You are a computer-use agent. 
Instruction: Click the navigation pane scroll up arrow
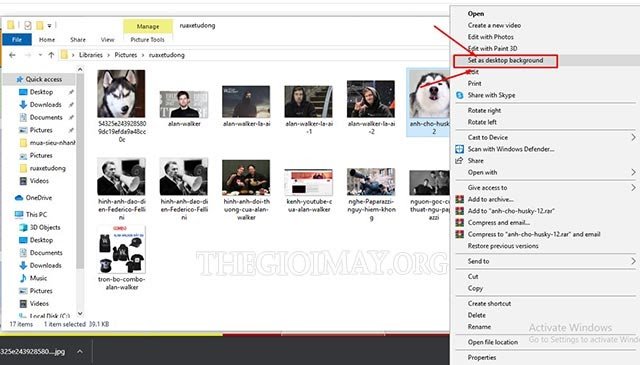(80, 70)
